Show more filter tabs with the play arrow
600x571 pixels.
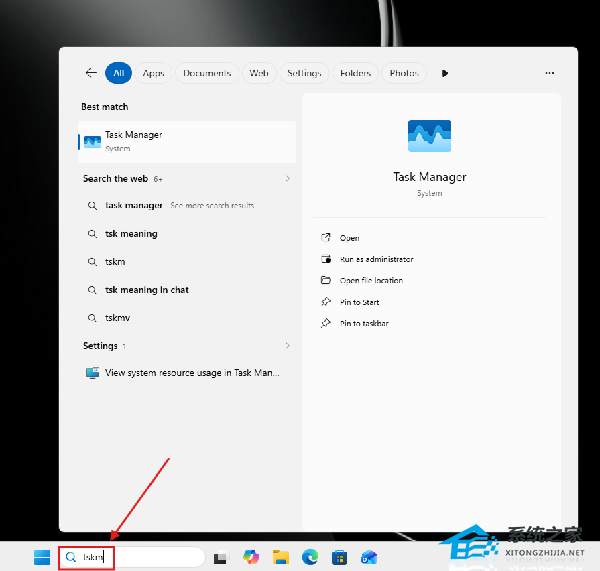(444, 73)
